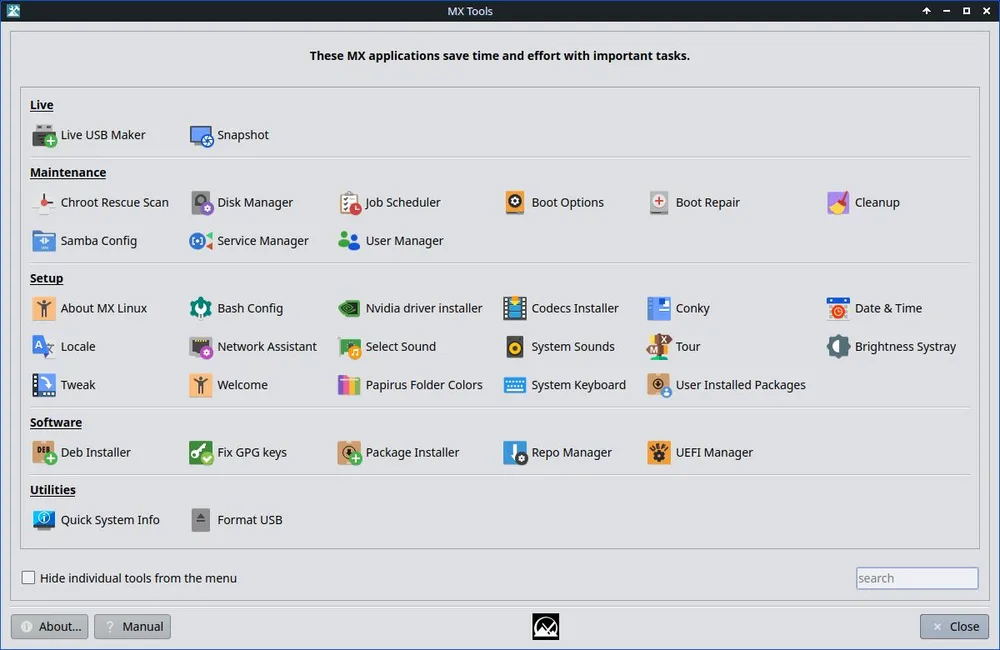The width and height of the screenshot is (1000, 650).
Task: Tick Hide individual tools from the menu
Action: click(28, 578)
